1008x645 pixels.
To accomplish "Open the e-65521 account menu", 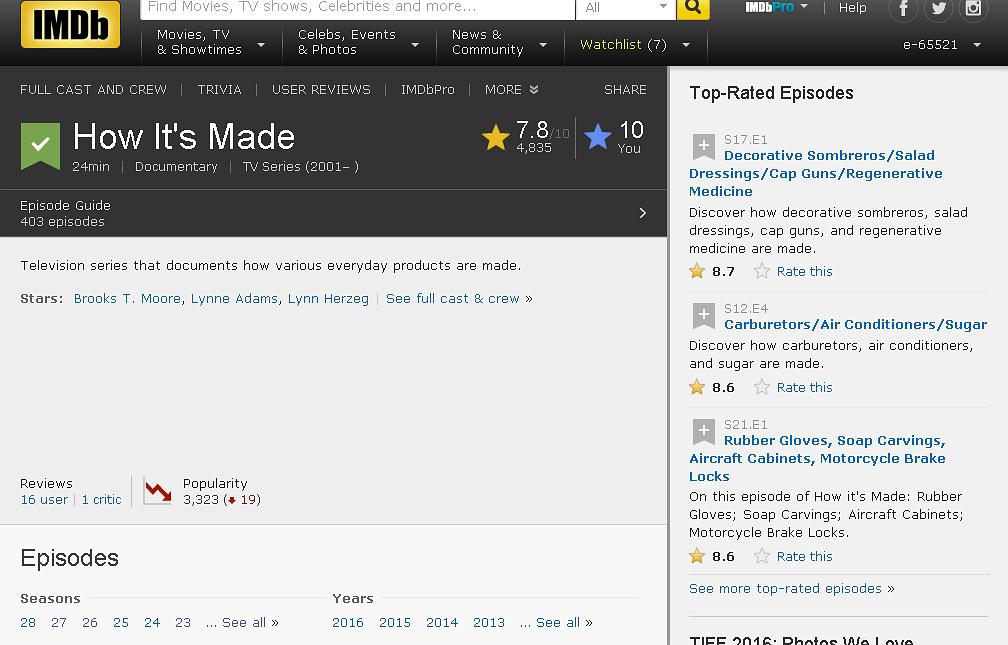I will [x=942, y=44].
